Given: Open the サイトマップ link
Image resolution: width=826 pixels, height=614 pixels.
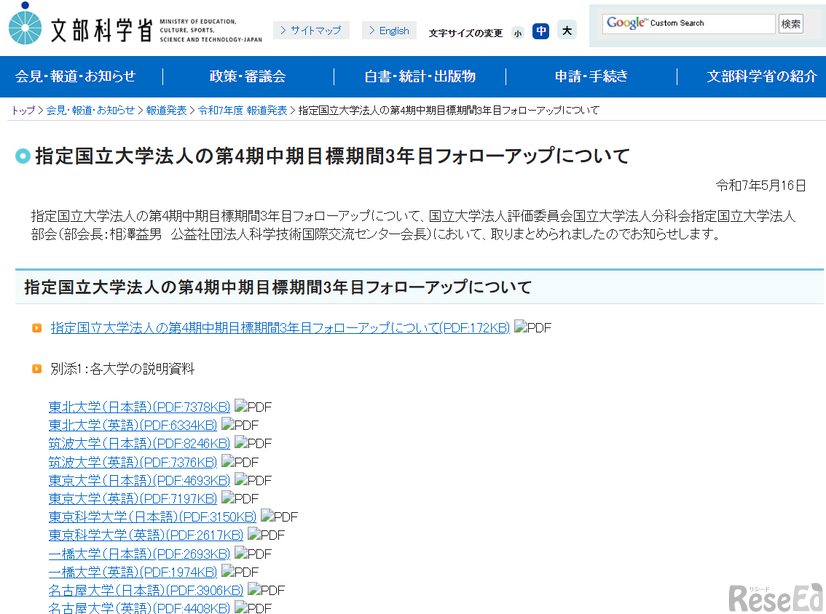Looking at the screenshot, I should coord(311,31).
